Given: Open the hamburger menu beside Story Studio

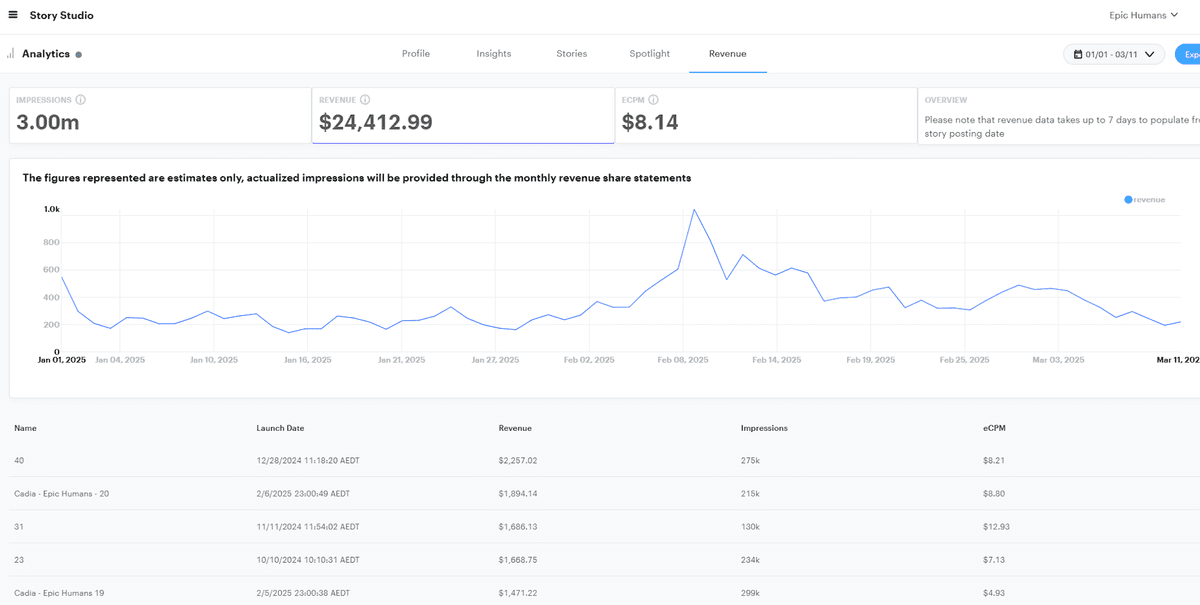Looking at the screenshot, I should (13, 15).
